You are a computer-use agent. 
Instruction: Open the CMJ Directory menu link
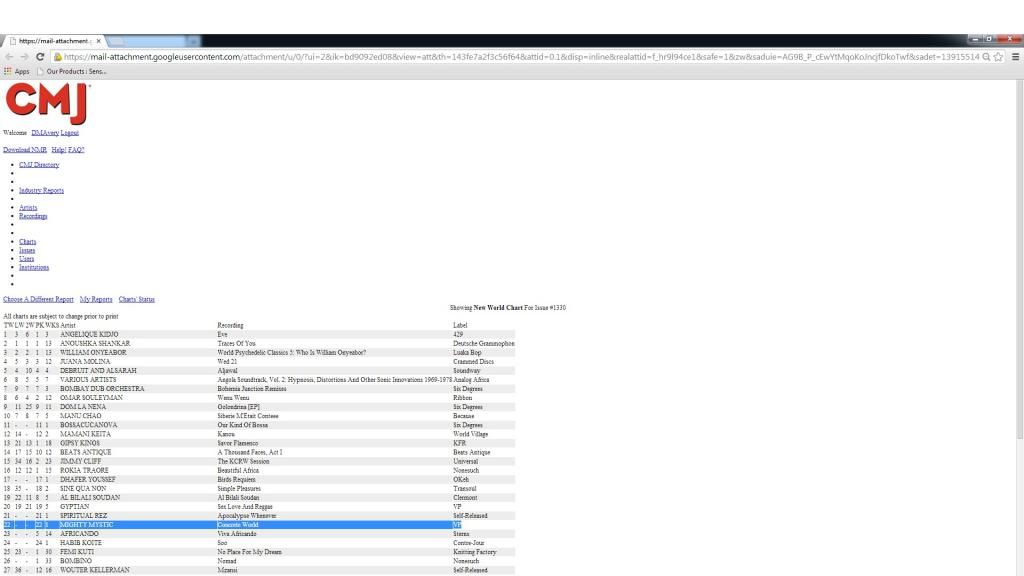click(x=39, y=165)
